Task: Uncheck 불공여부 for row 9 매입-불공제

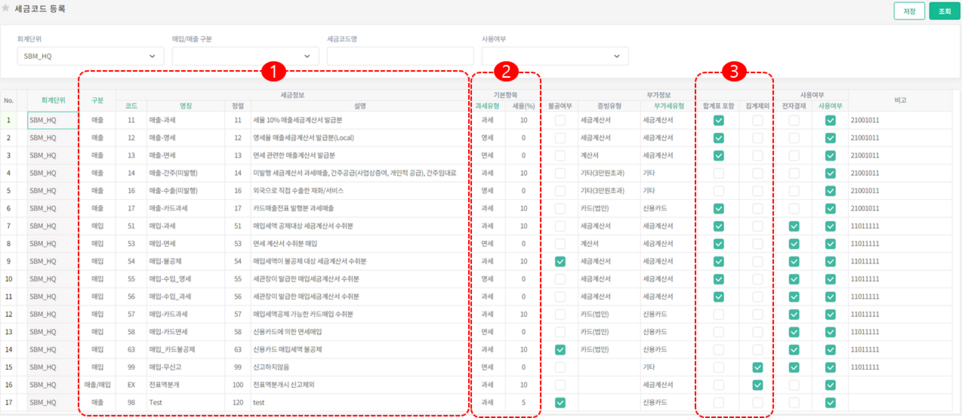Action: pyautogui.click(x=560, y=261)
